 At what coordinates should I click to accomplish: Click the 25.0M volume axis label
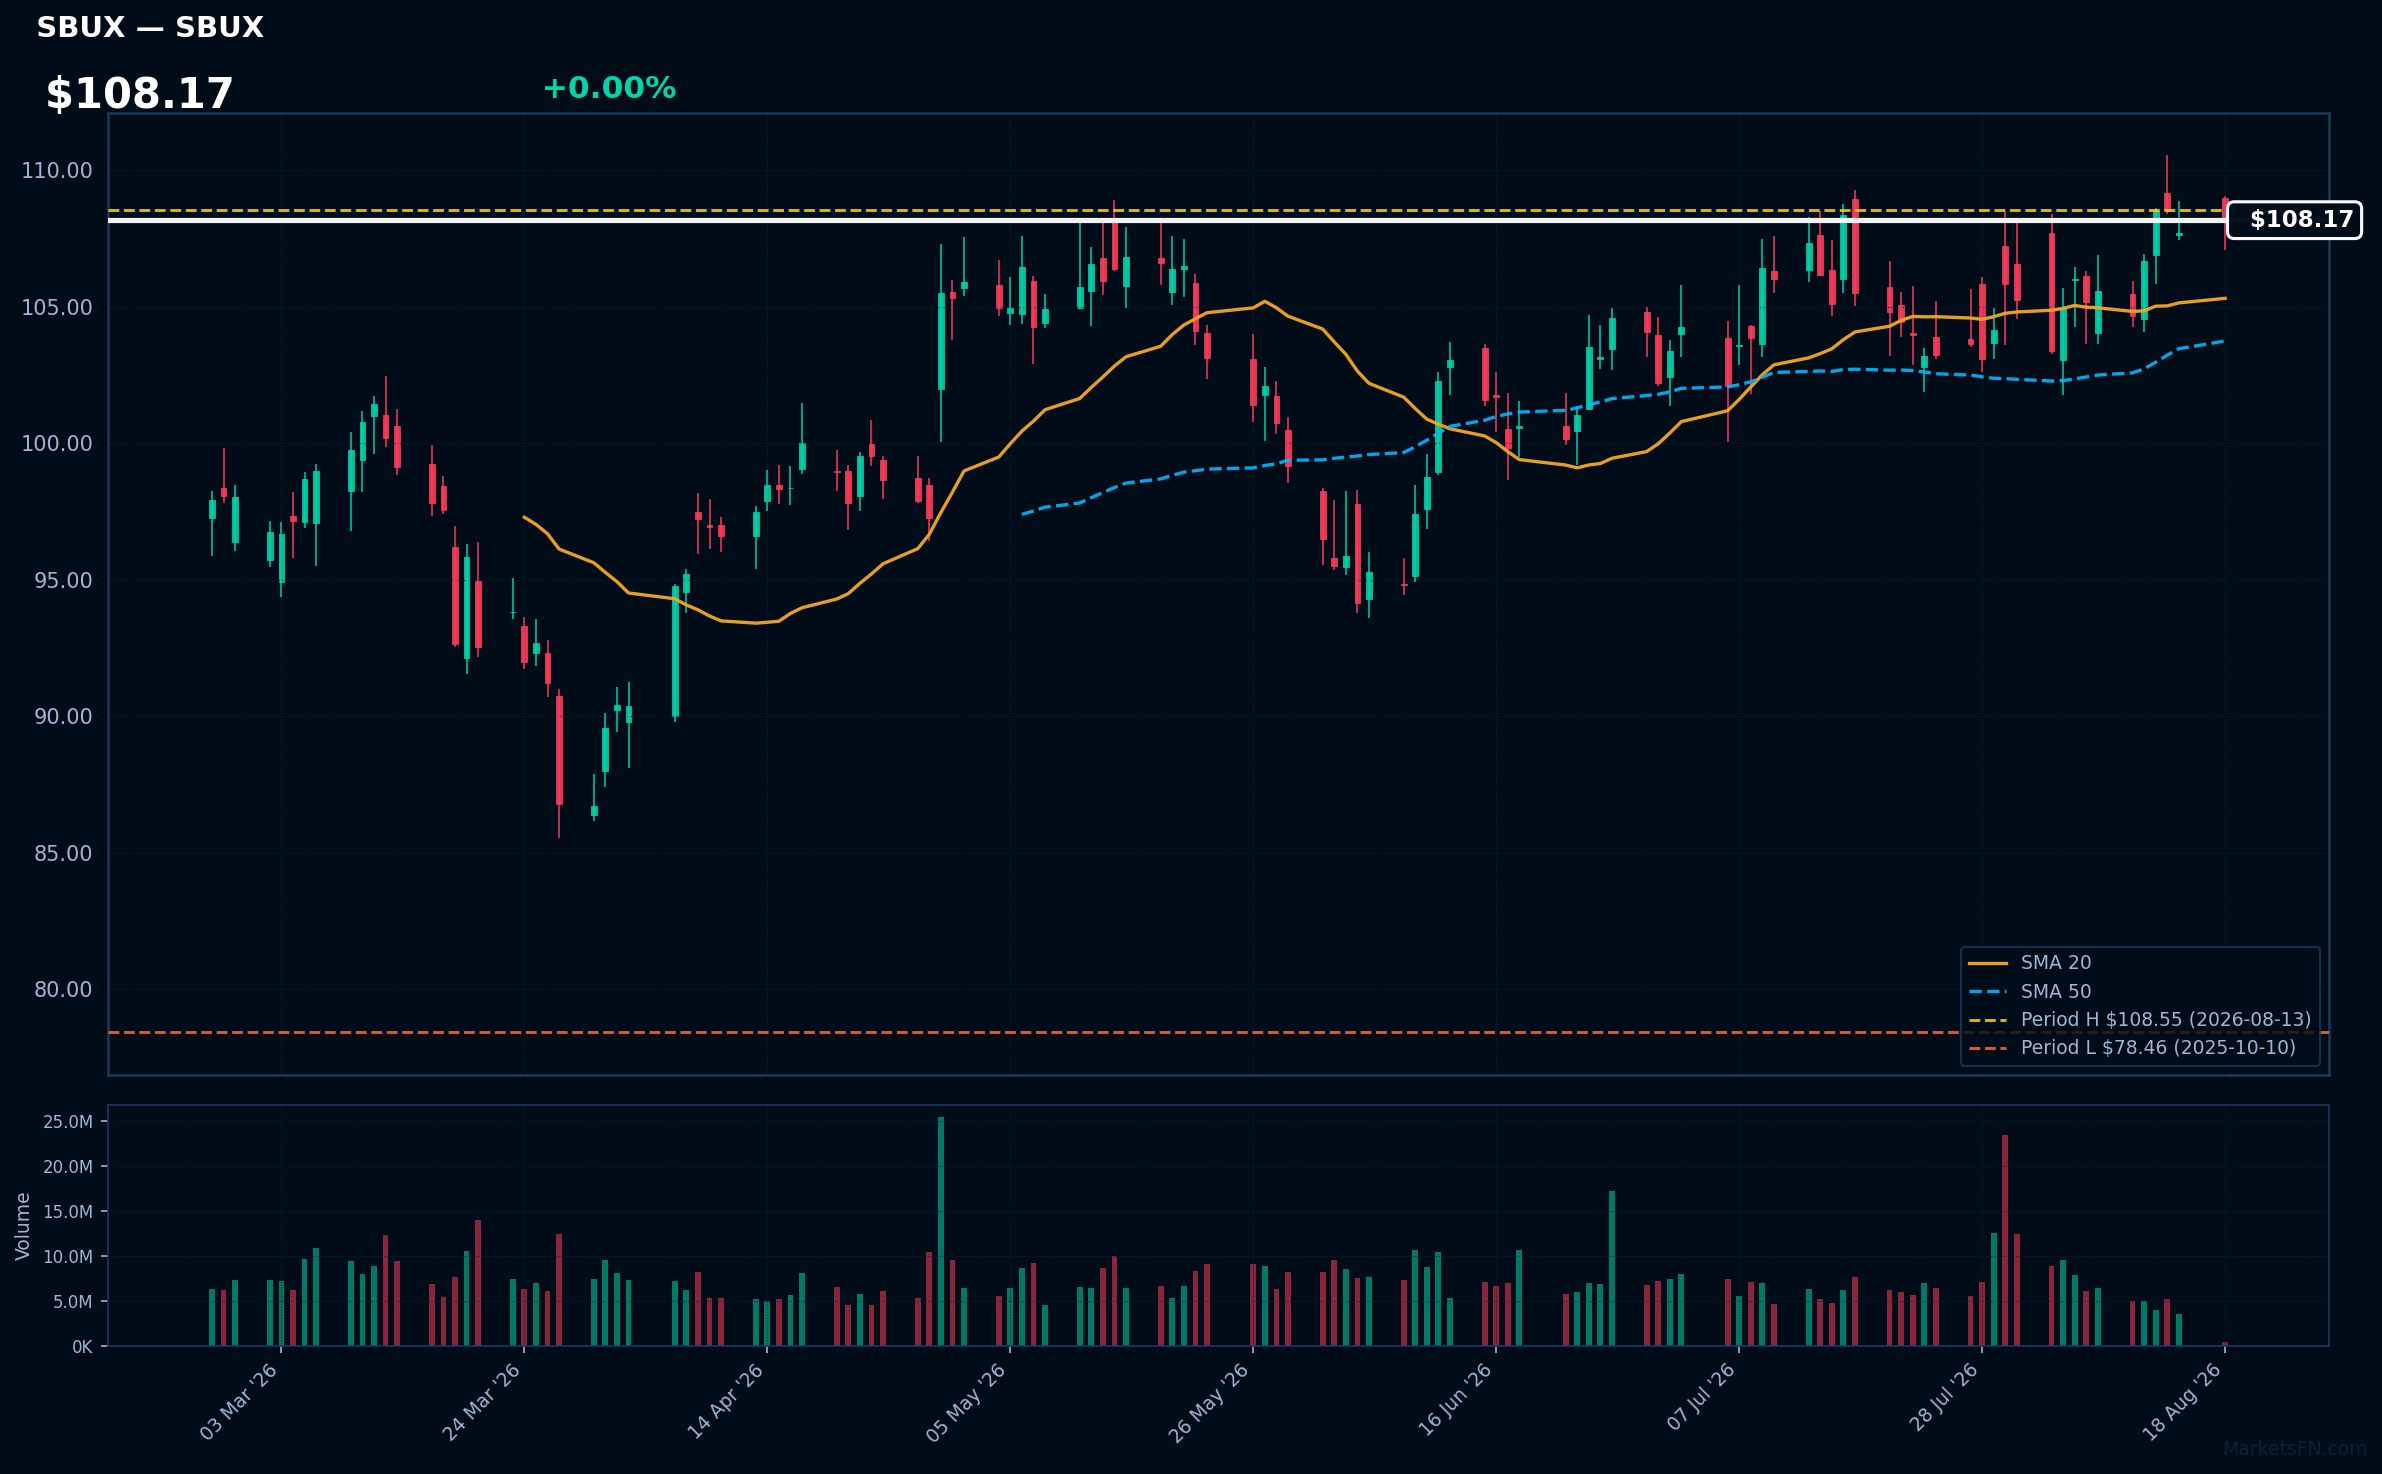tap(68, 1122)
